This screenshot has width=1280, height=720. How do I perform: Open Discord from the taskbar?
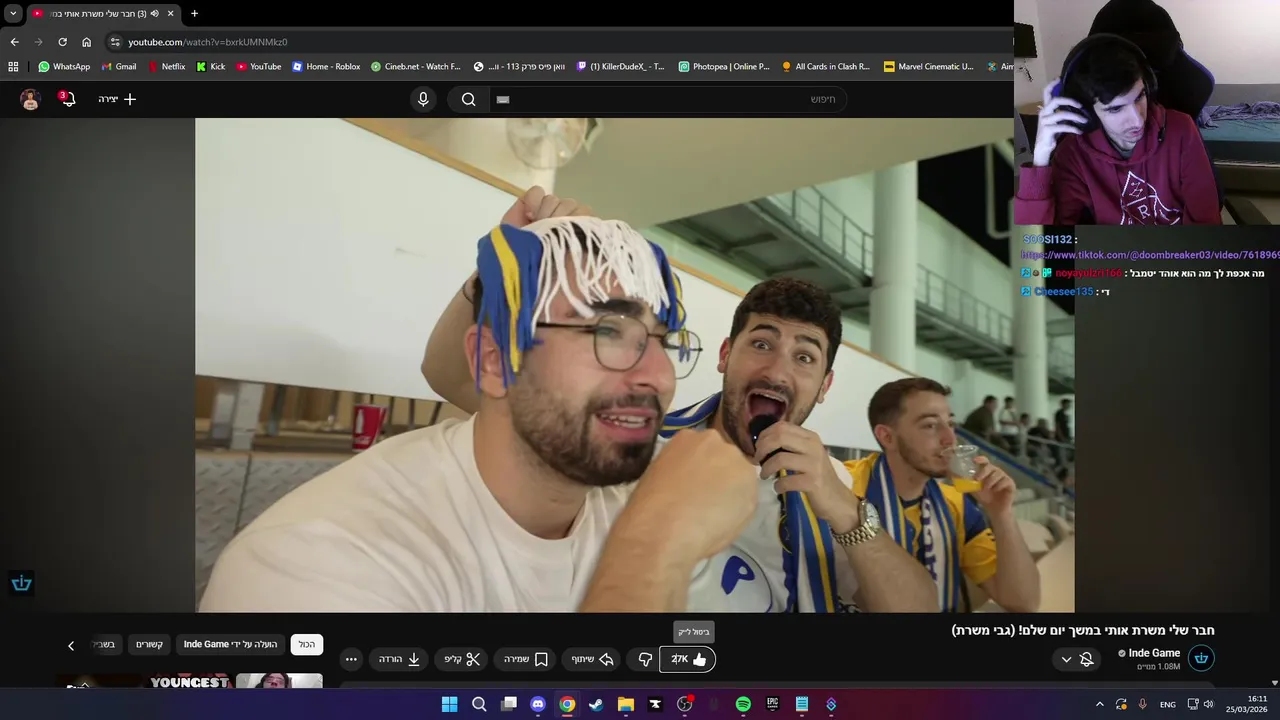pyautogui.click(x=538, y=704)
